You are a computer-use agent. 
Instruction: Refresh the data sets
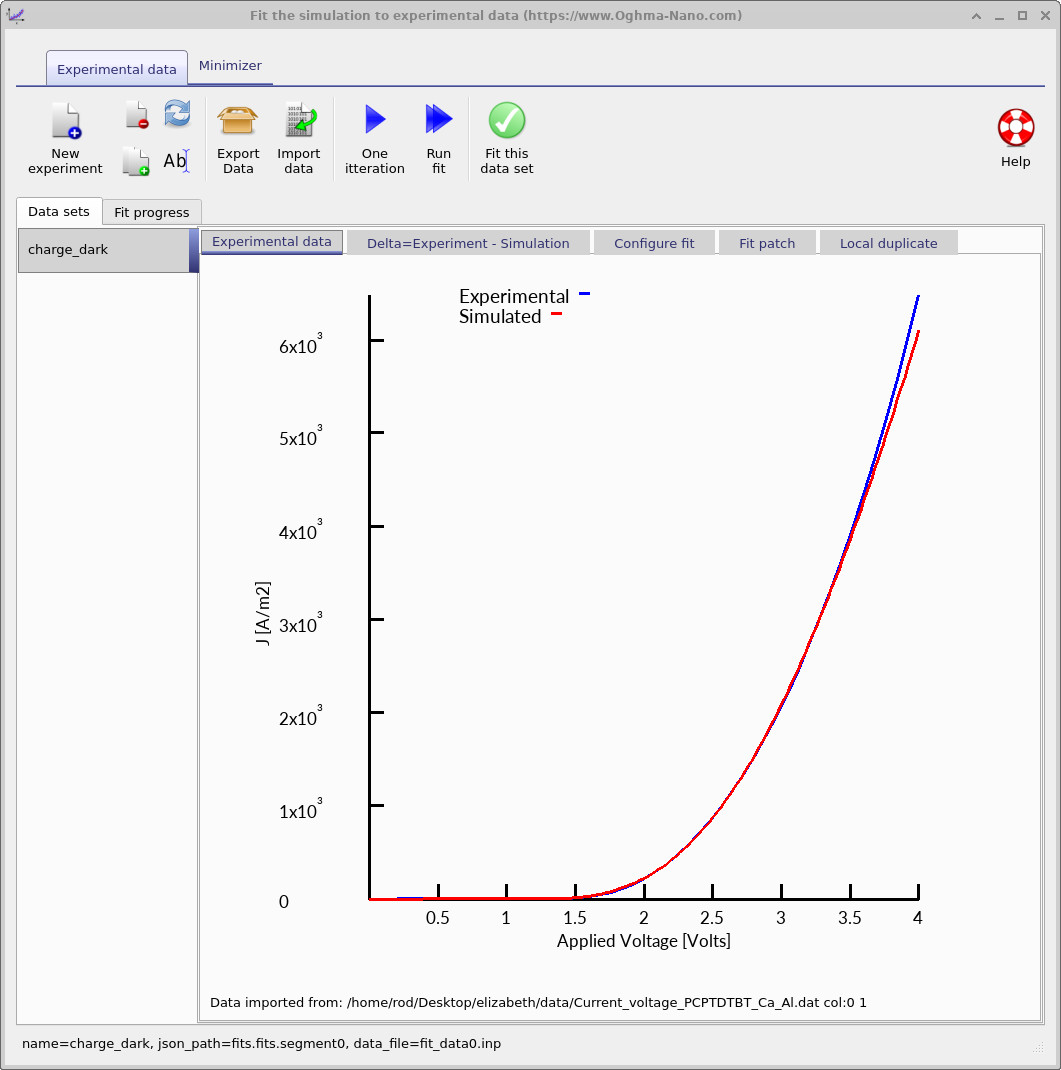pos(177,114)
